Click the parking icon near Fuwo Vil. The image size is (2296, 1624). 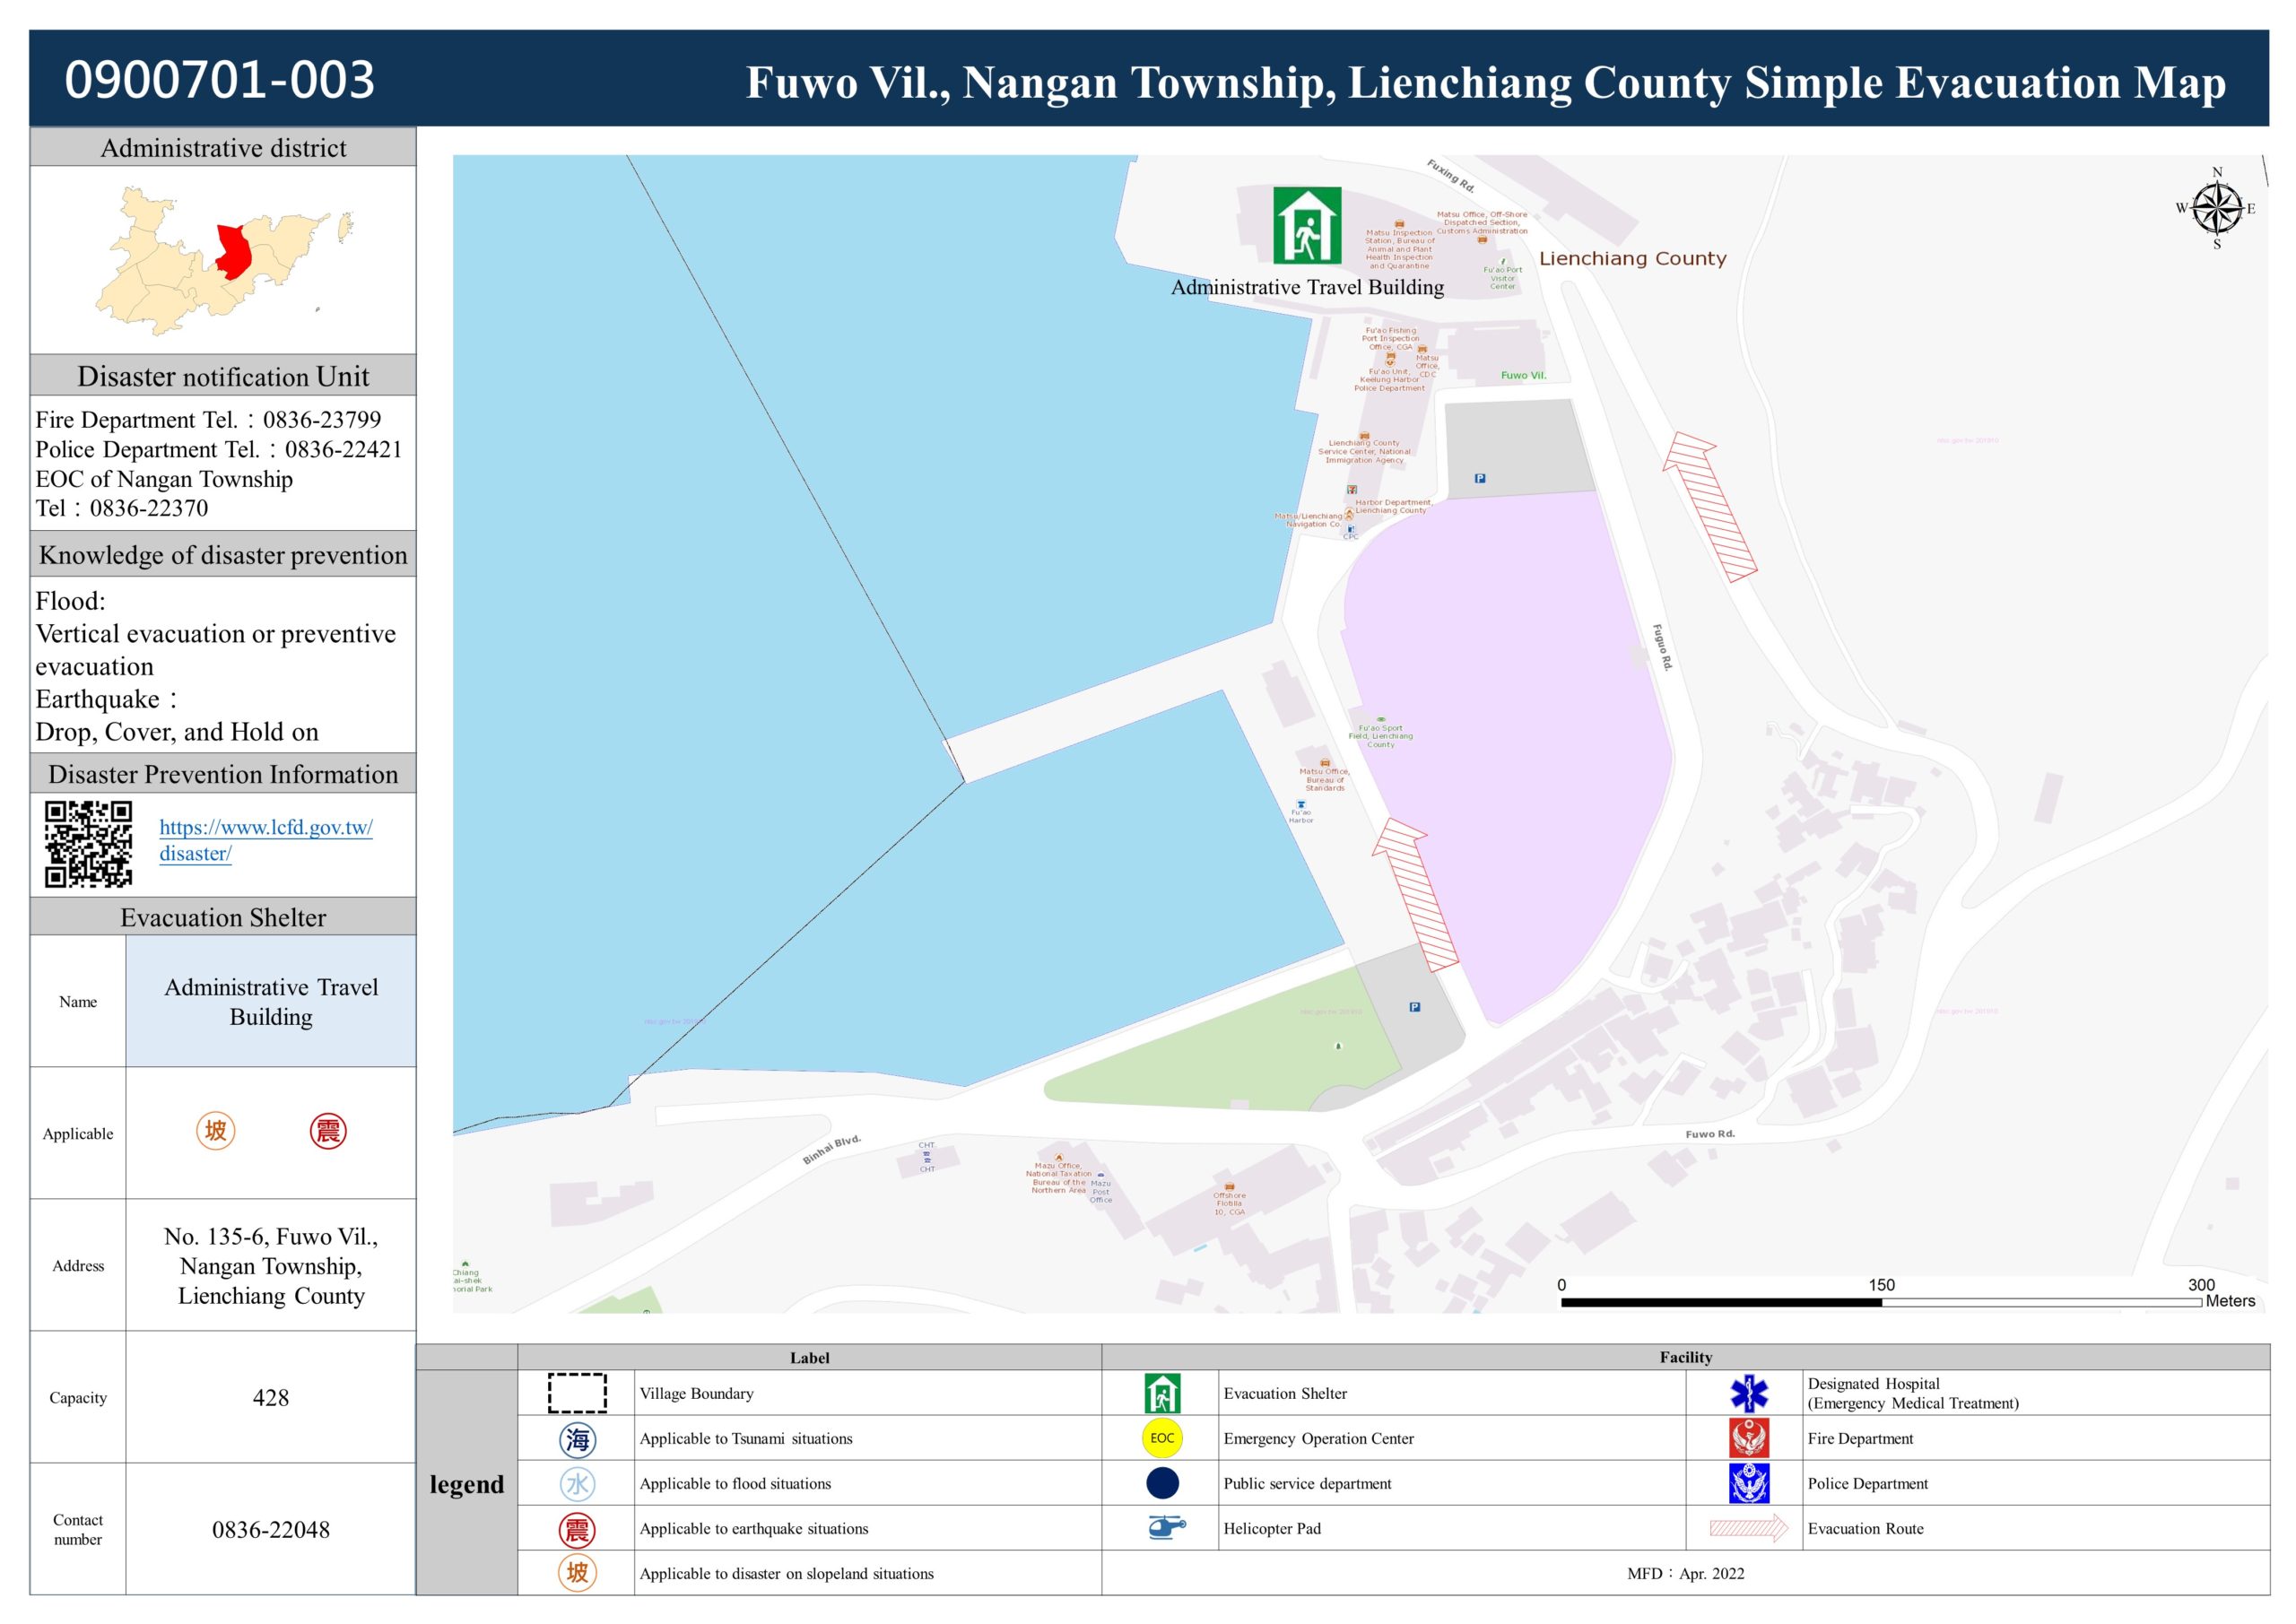coord(1480,478)
